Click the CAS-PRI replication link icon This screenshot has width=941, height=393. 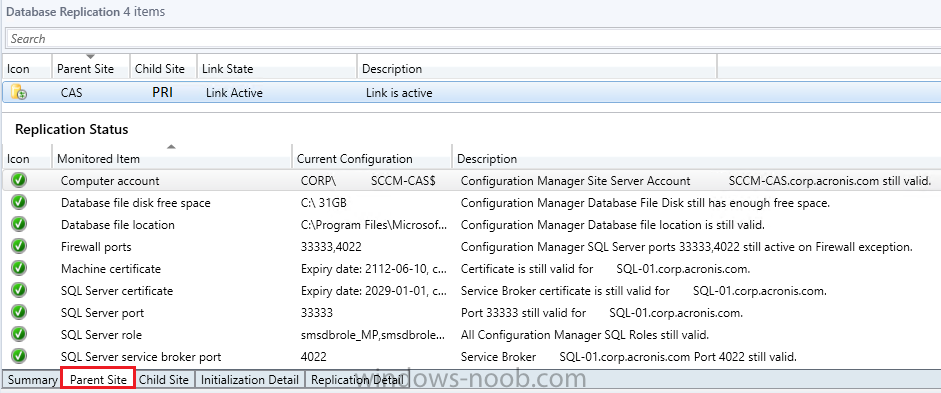(x=19, y=92)
